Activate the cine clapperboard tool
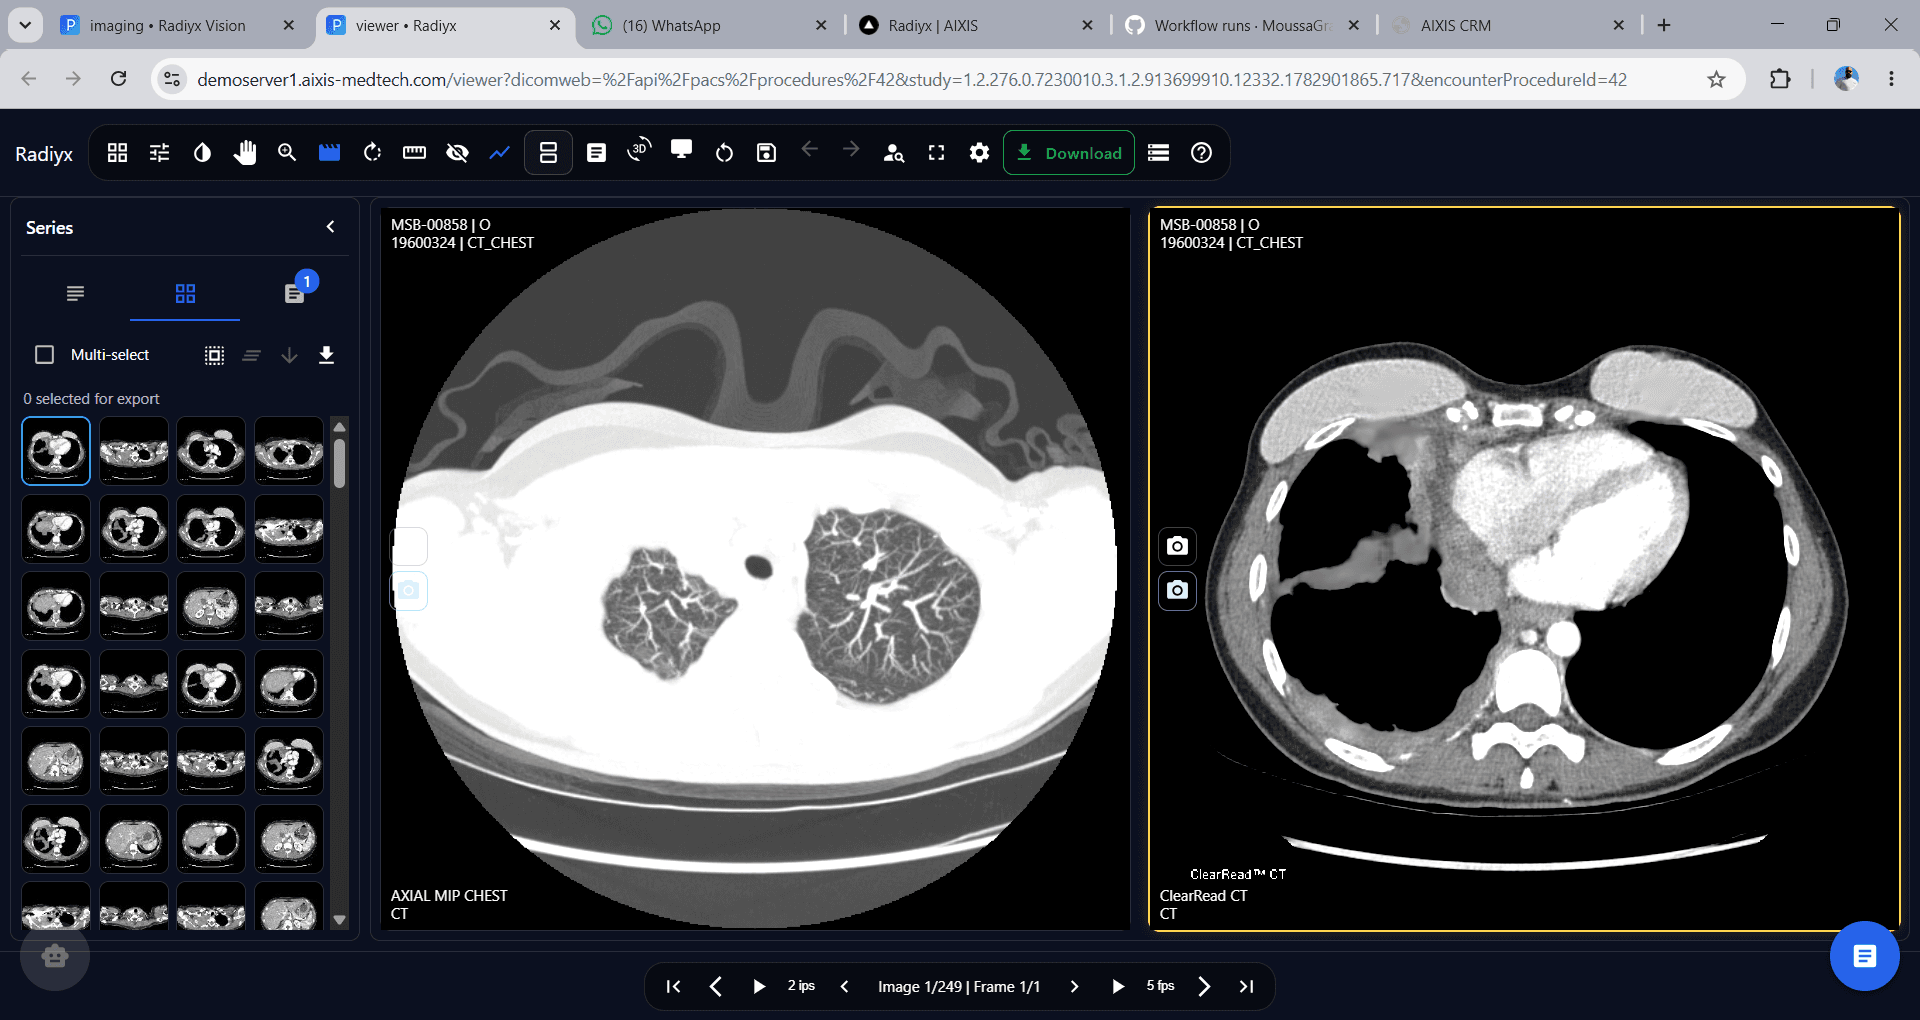The image size is (1920, 1020). click(x=330, y=153)
